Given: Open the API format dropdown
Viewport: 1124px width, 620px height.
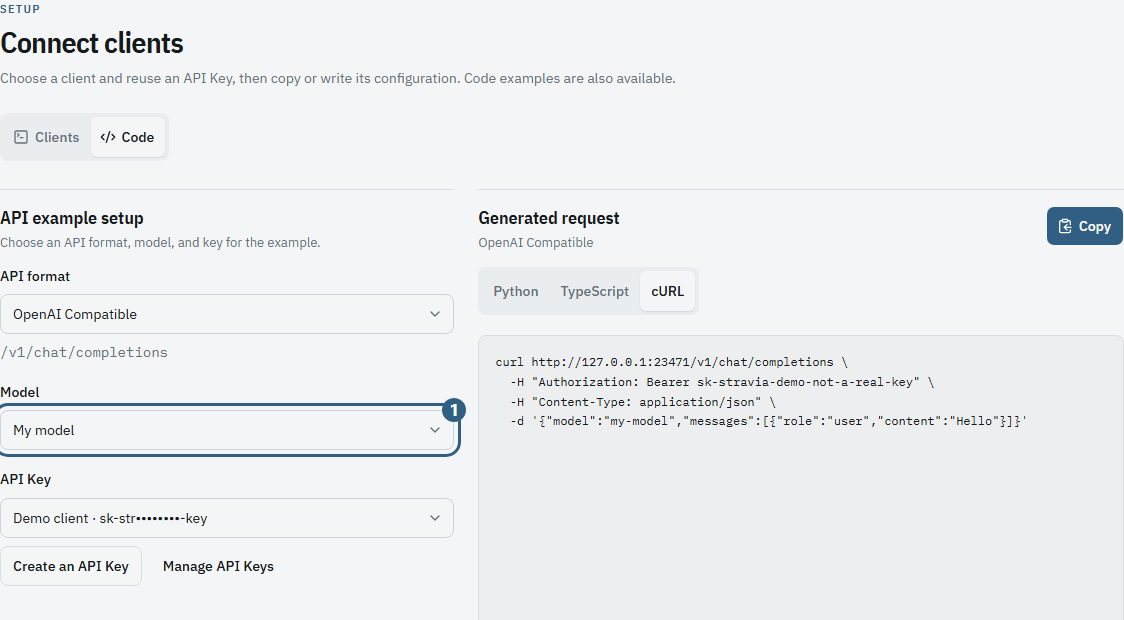Looking at the screenshot, I should 227,314.
